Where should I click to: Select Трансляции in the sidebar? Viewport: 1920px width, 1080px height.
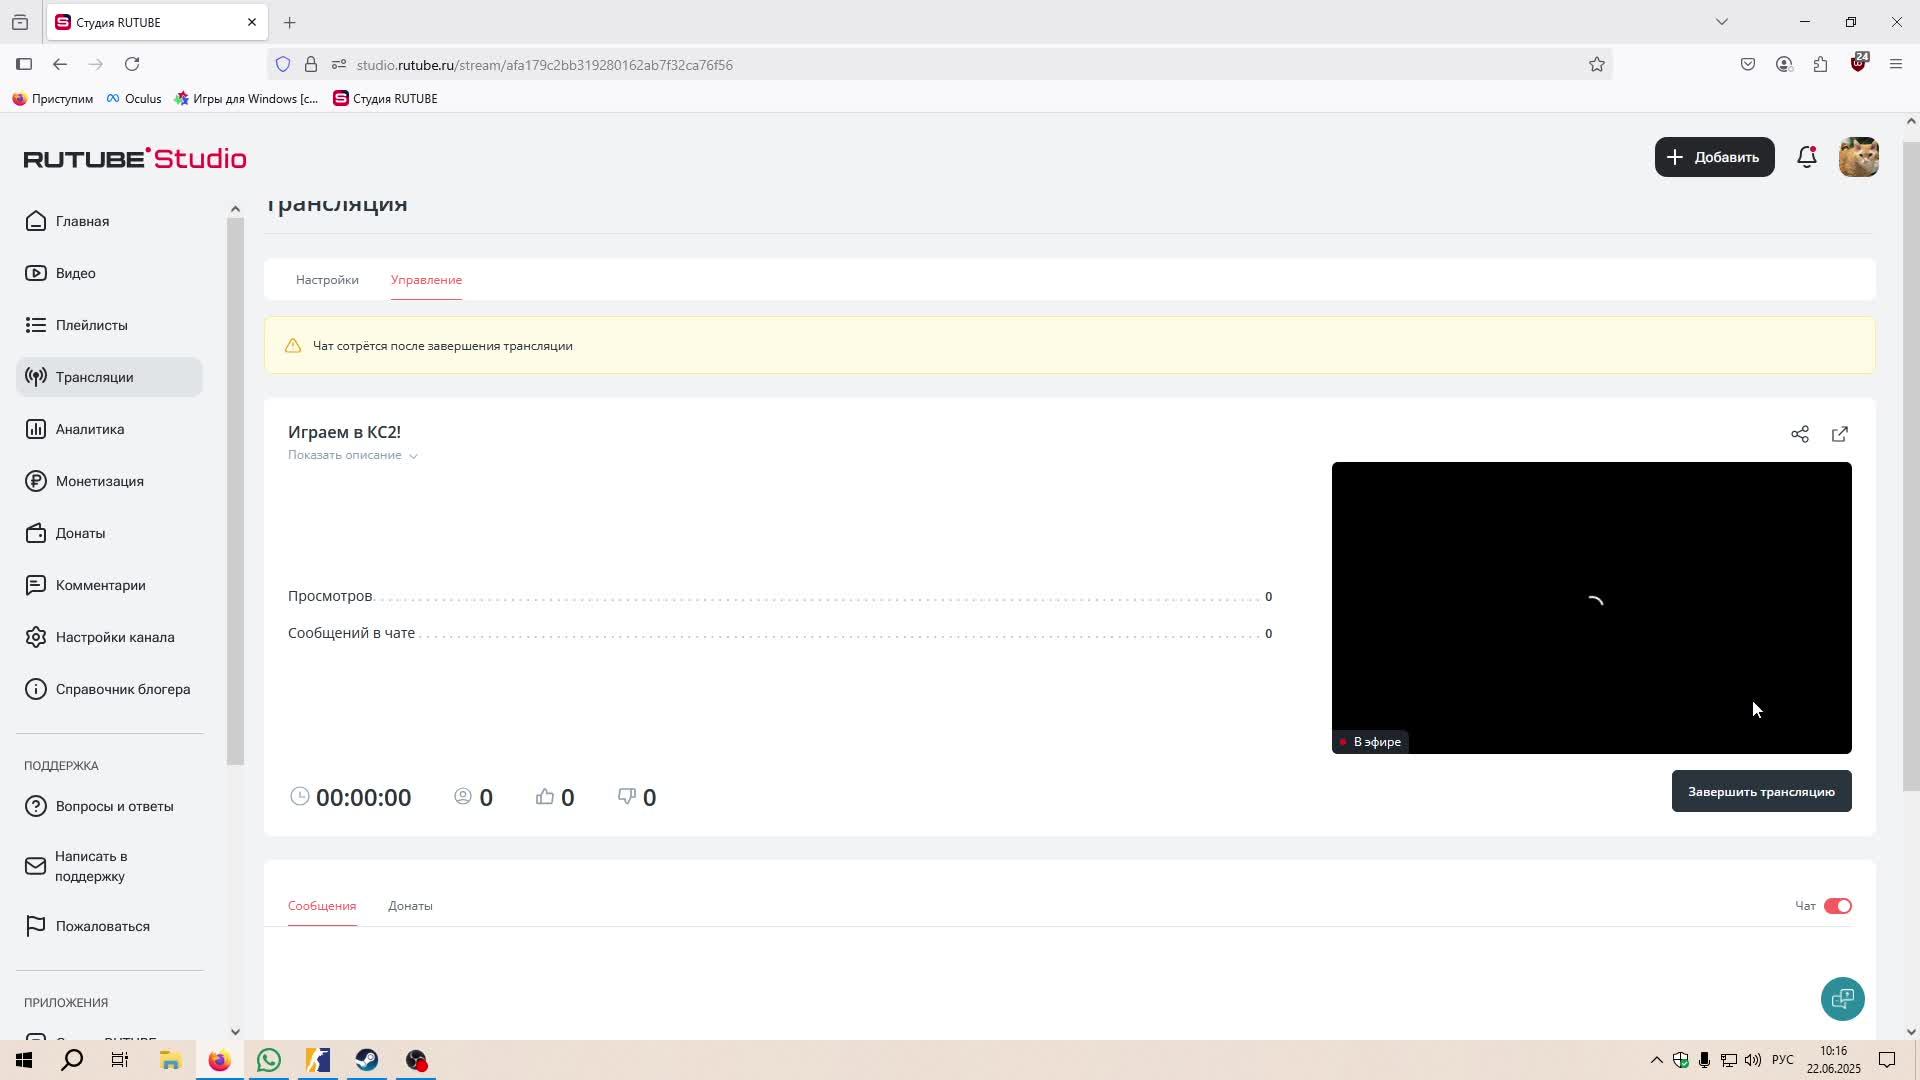click(109, 377)
